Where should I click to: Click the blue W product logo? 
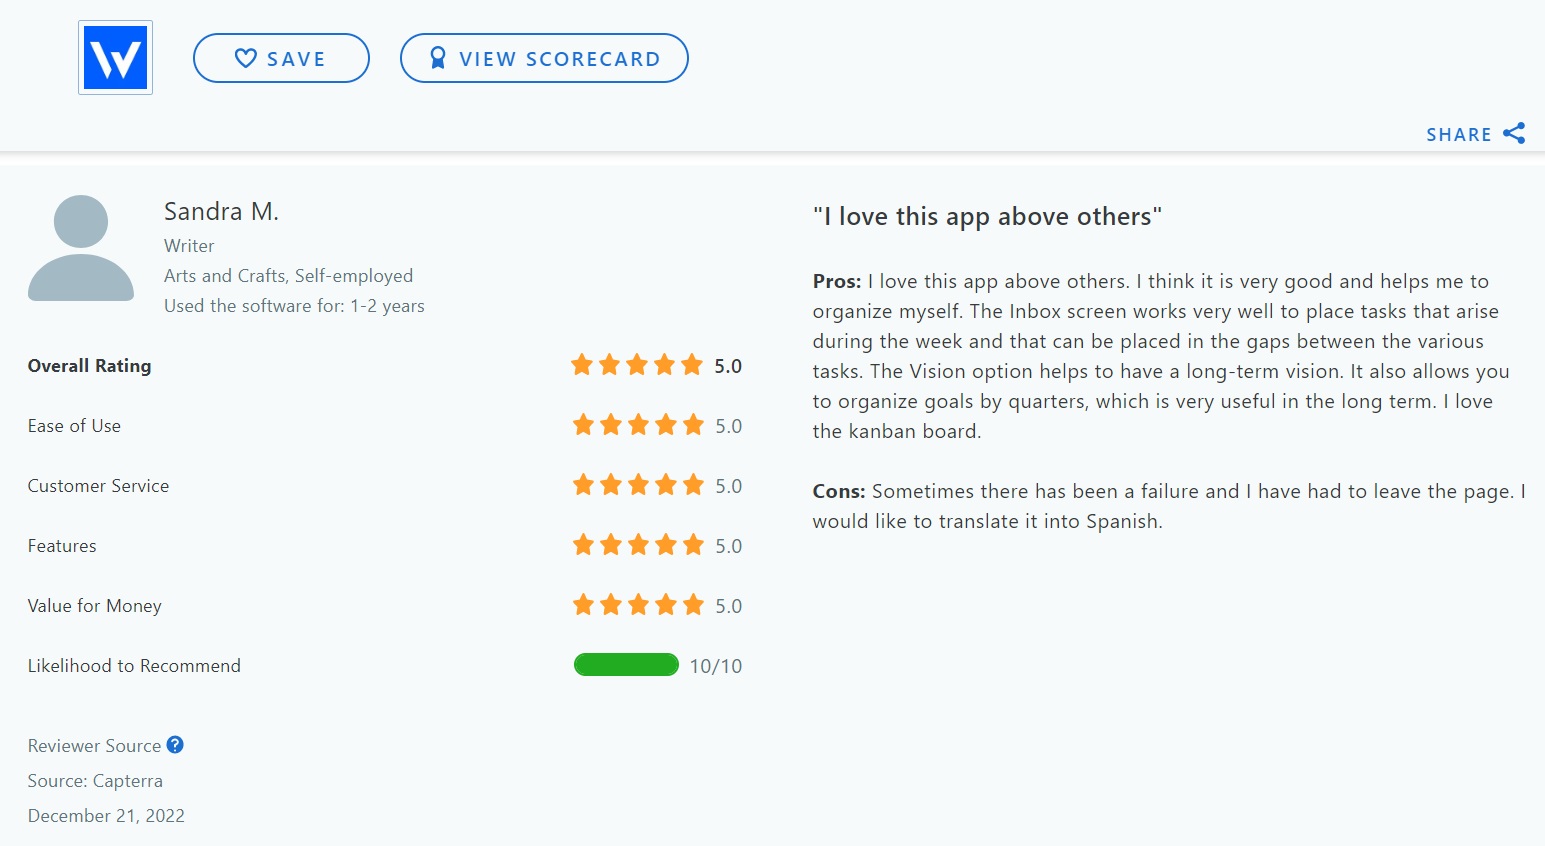[115, 58]
